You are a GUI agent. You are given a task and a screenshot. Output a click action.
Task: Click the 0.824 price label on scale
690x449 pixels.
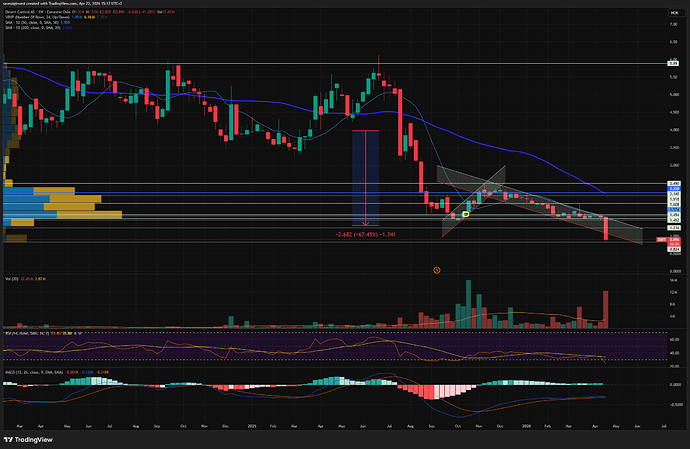674,249
